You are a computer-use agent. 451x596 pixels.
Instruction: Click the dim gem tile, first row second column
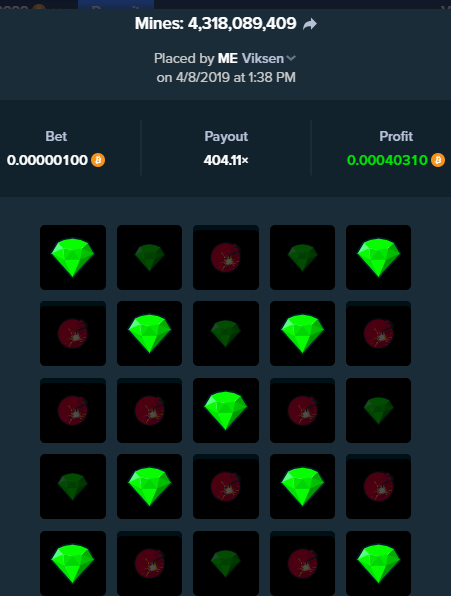pos(149,257)
